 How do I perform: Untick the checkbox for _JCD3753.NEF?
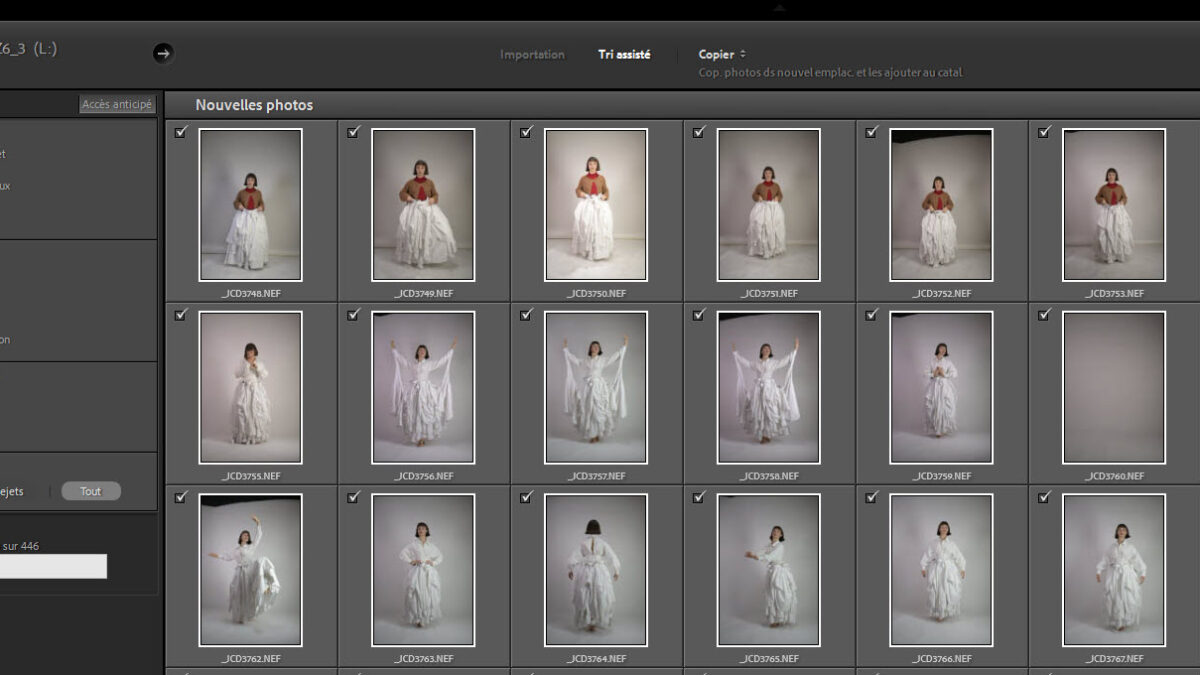[x=1045, y=132]
